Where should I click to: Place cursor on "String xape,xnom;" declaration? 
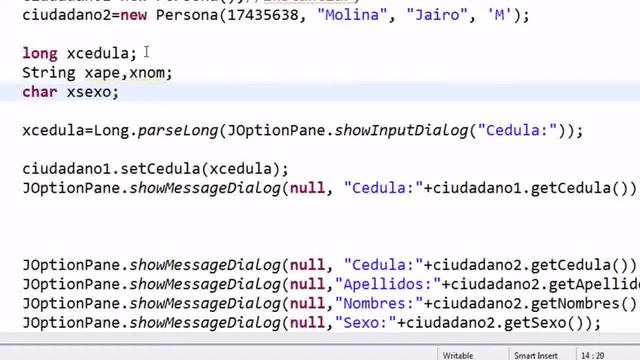click(x=97, y=73)
